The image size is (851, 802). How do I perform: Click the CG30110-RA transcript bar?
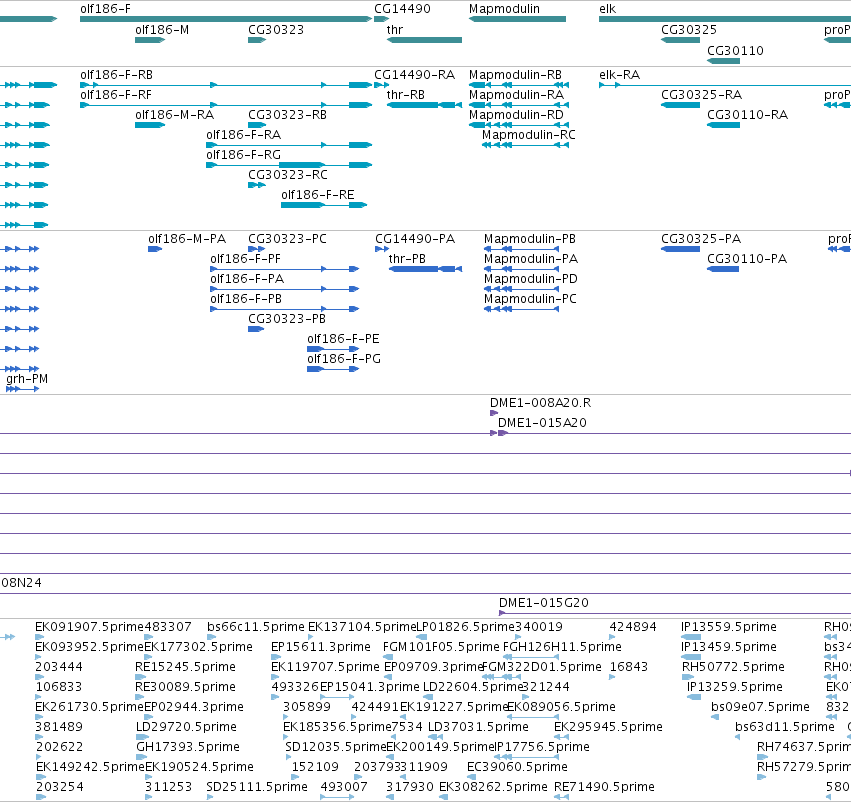tap(723, 125)
